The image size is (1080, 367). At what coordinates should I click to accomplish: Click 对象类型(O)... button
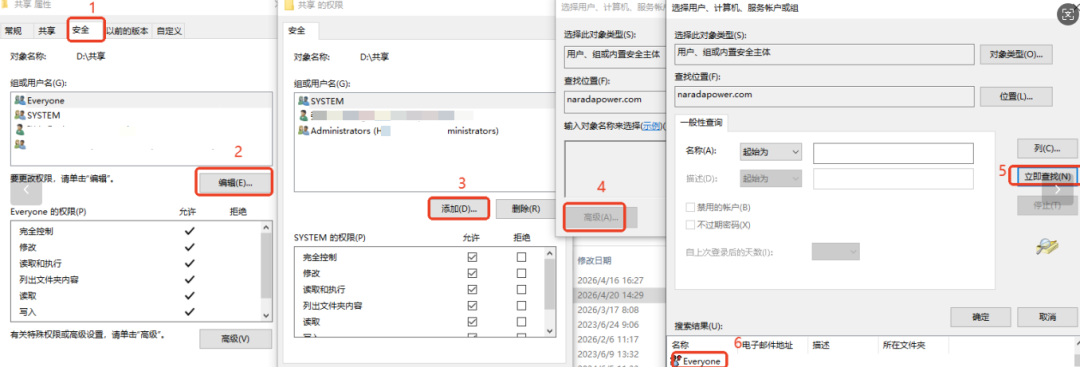1016,54
